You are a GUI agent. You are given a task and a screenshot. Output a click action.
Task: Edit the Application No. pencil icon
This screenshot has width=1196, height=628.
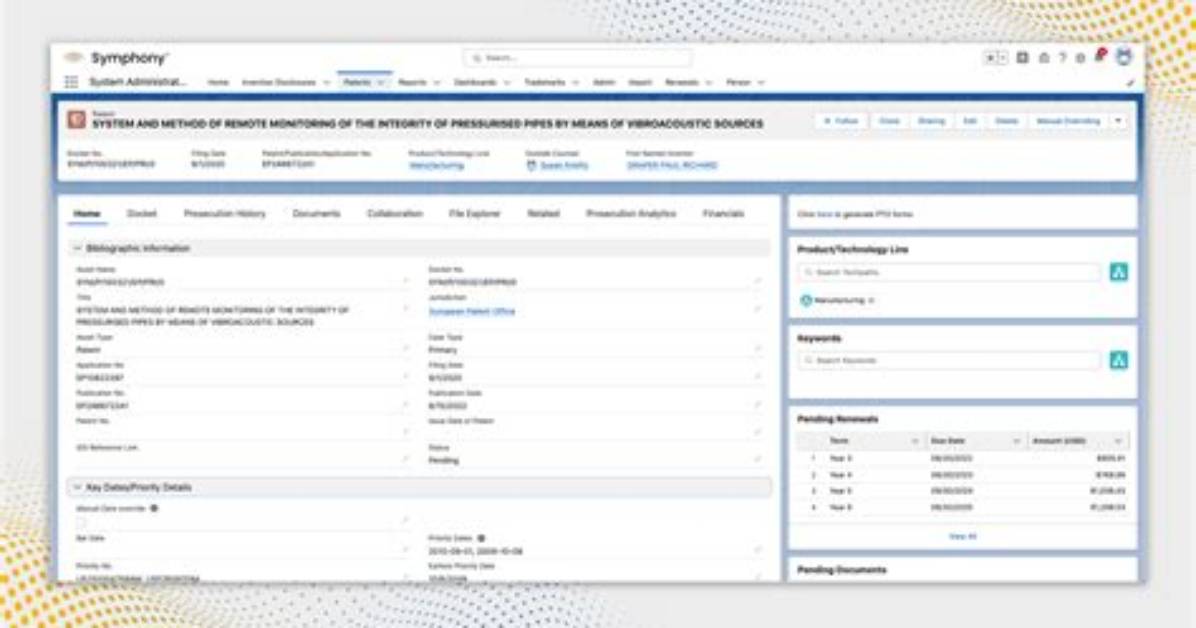click(x=405, y=376)
